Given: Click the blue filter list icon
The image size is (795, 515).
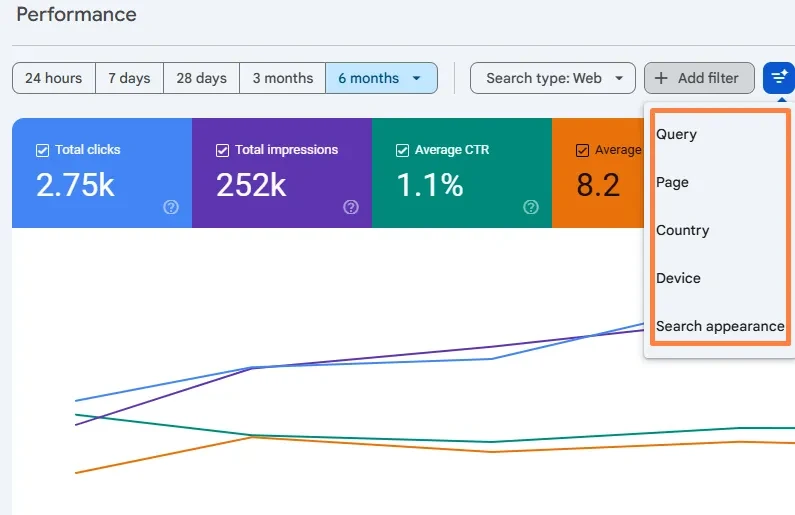Looking at the screenshot, I should [778, 78].
